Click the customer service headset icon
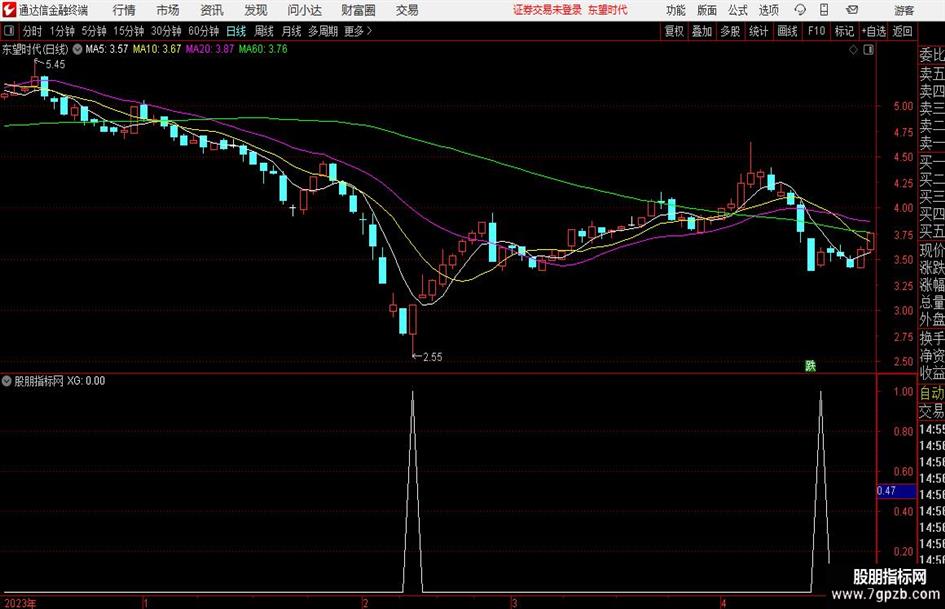 point(800,10)
